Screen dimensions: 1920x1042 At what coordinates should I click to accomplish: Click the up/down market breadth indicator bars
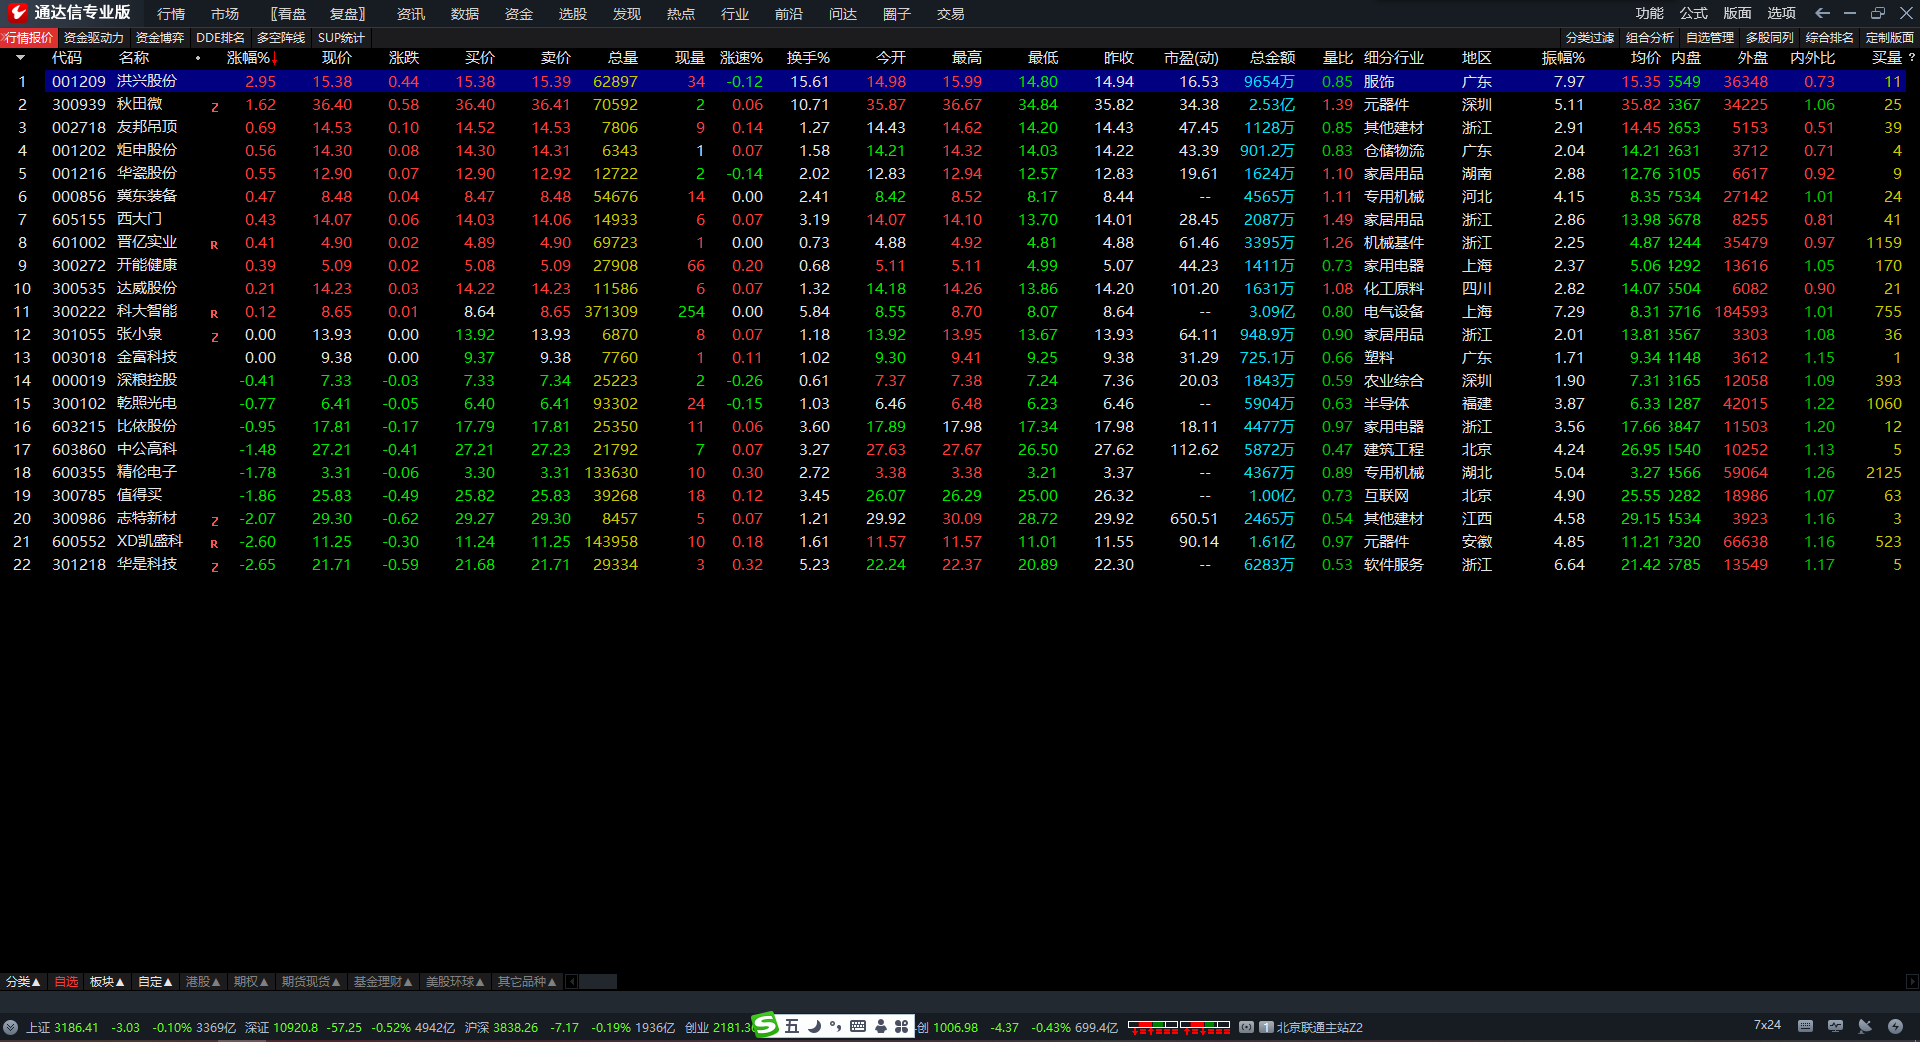coord(1179,1027)
